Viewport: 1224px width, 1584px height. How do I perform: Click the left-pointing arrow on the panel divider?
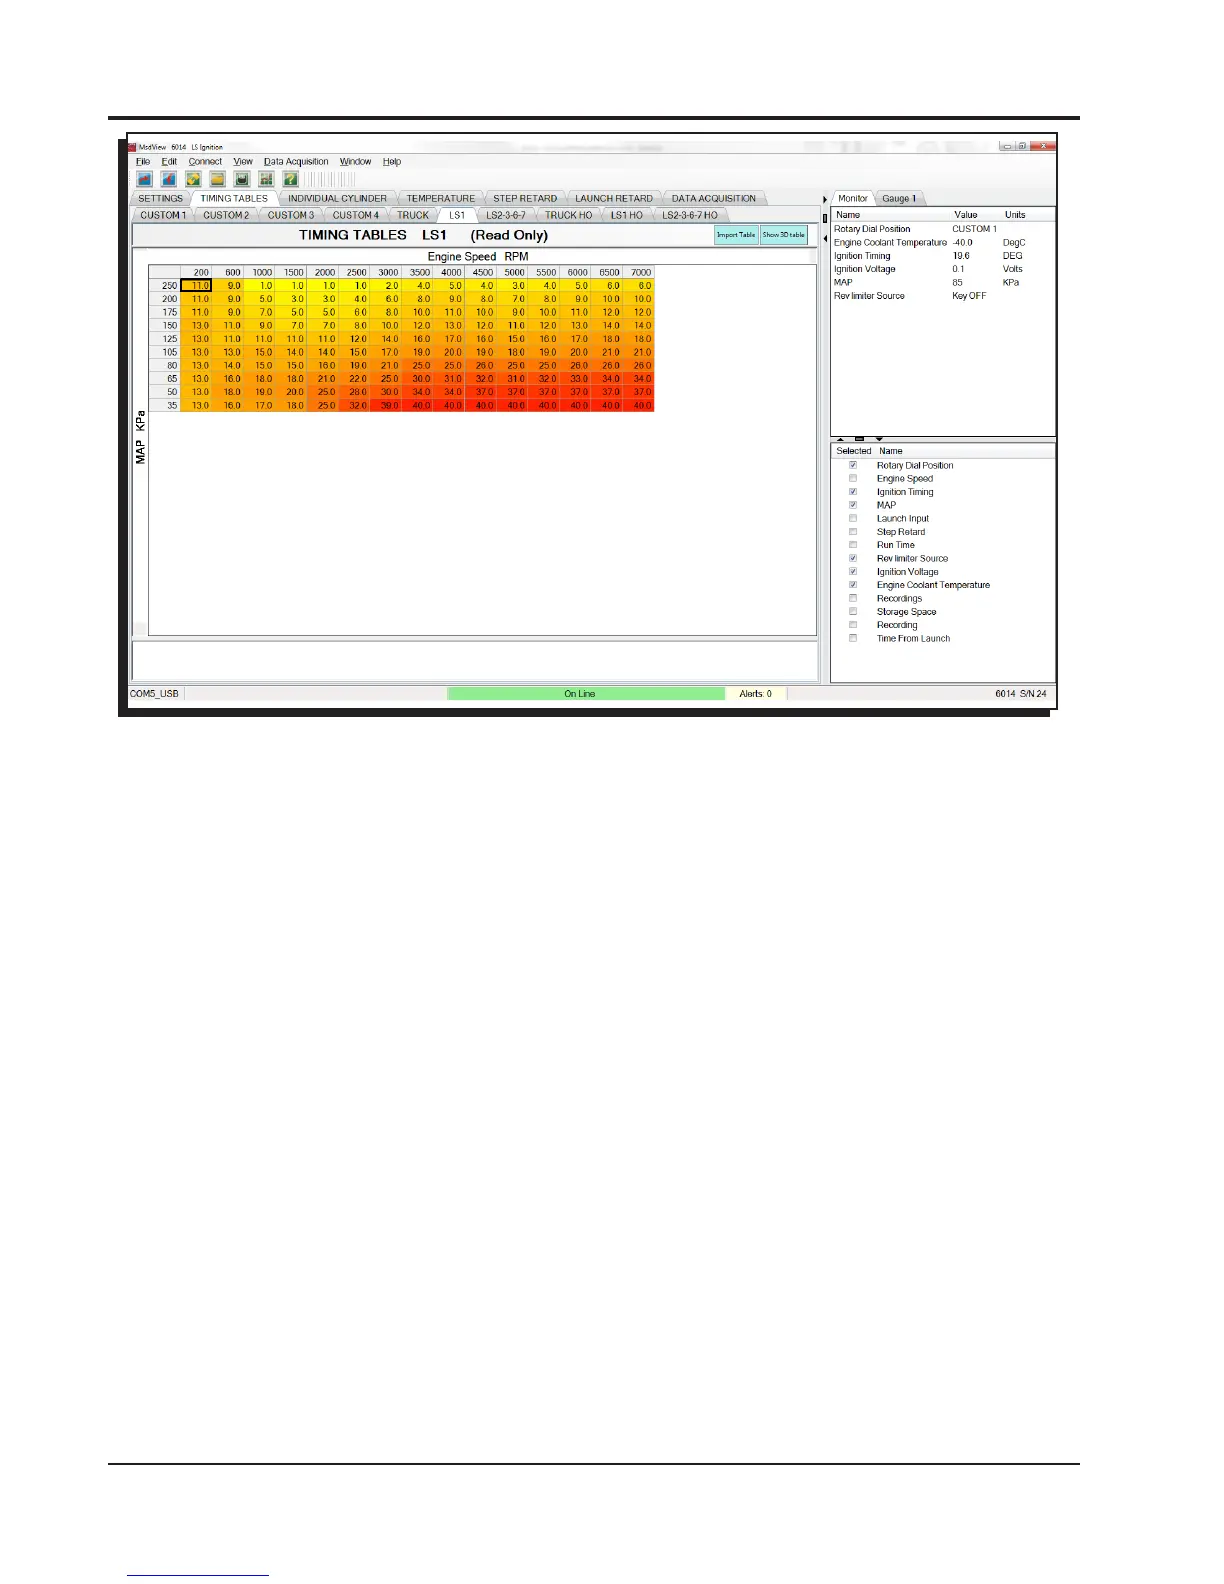click(825, 238)
